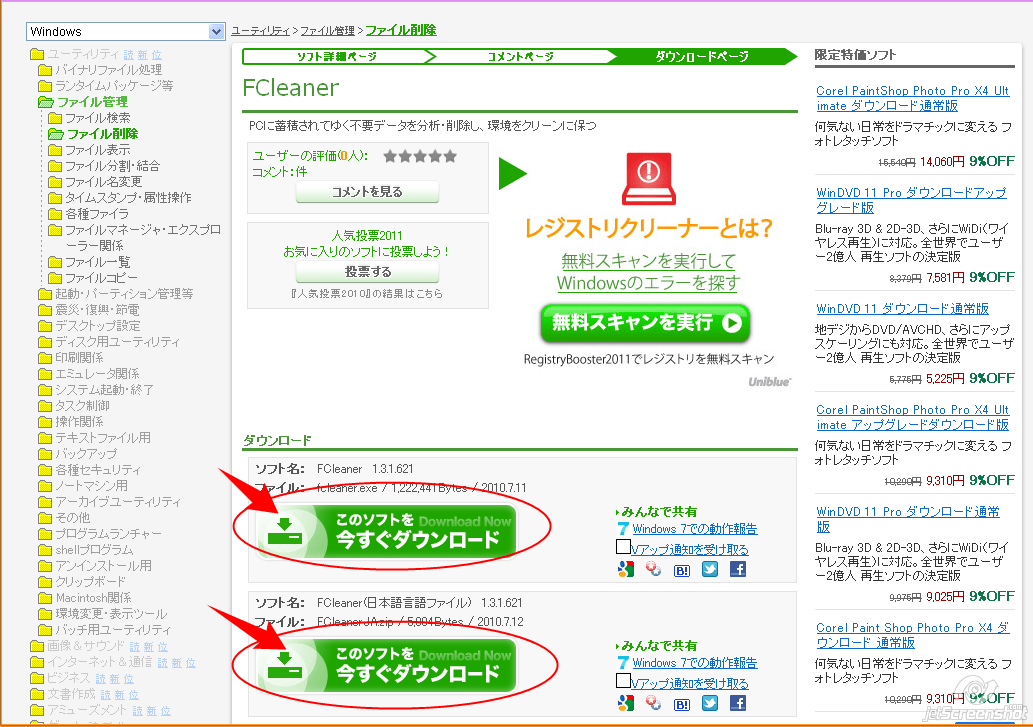Select 各種ファイラ in the sidebar tree
The image size is (1033, 727).
pyautogui.click(x=97, y=214)
